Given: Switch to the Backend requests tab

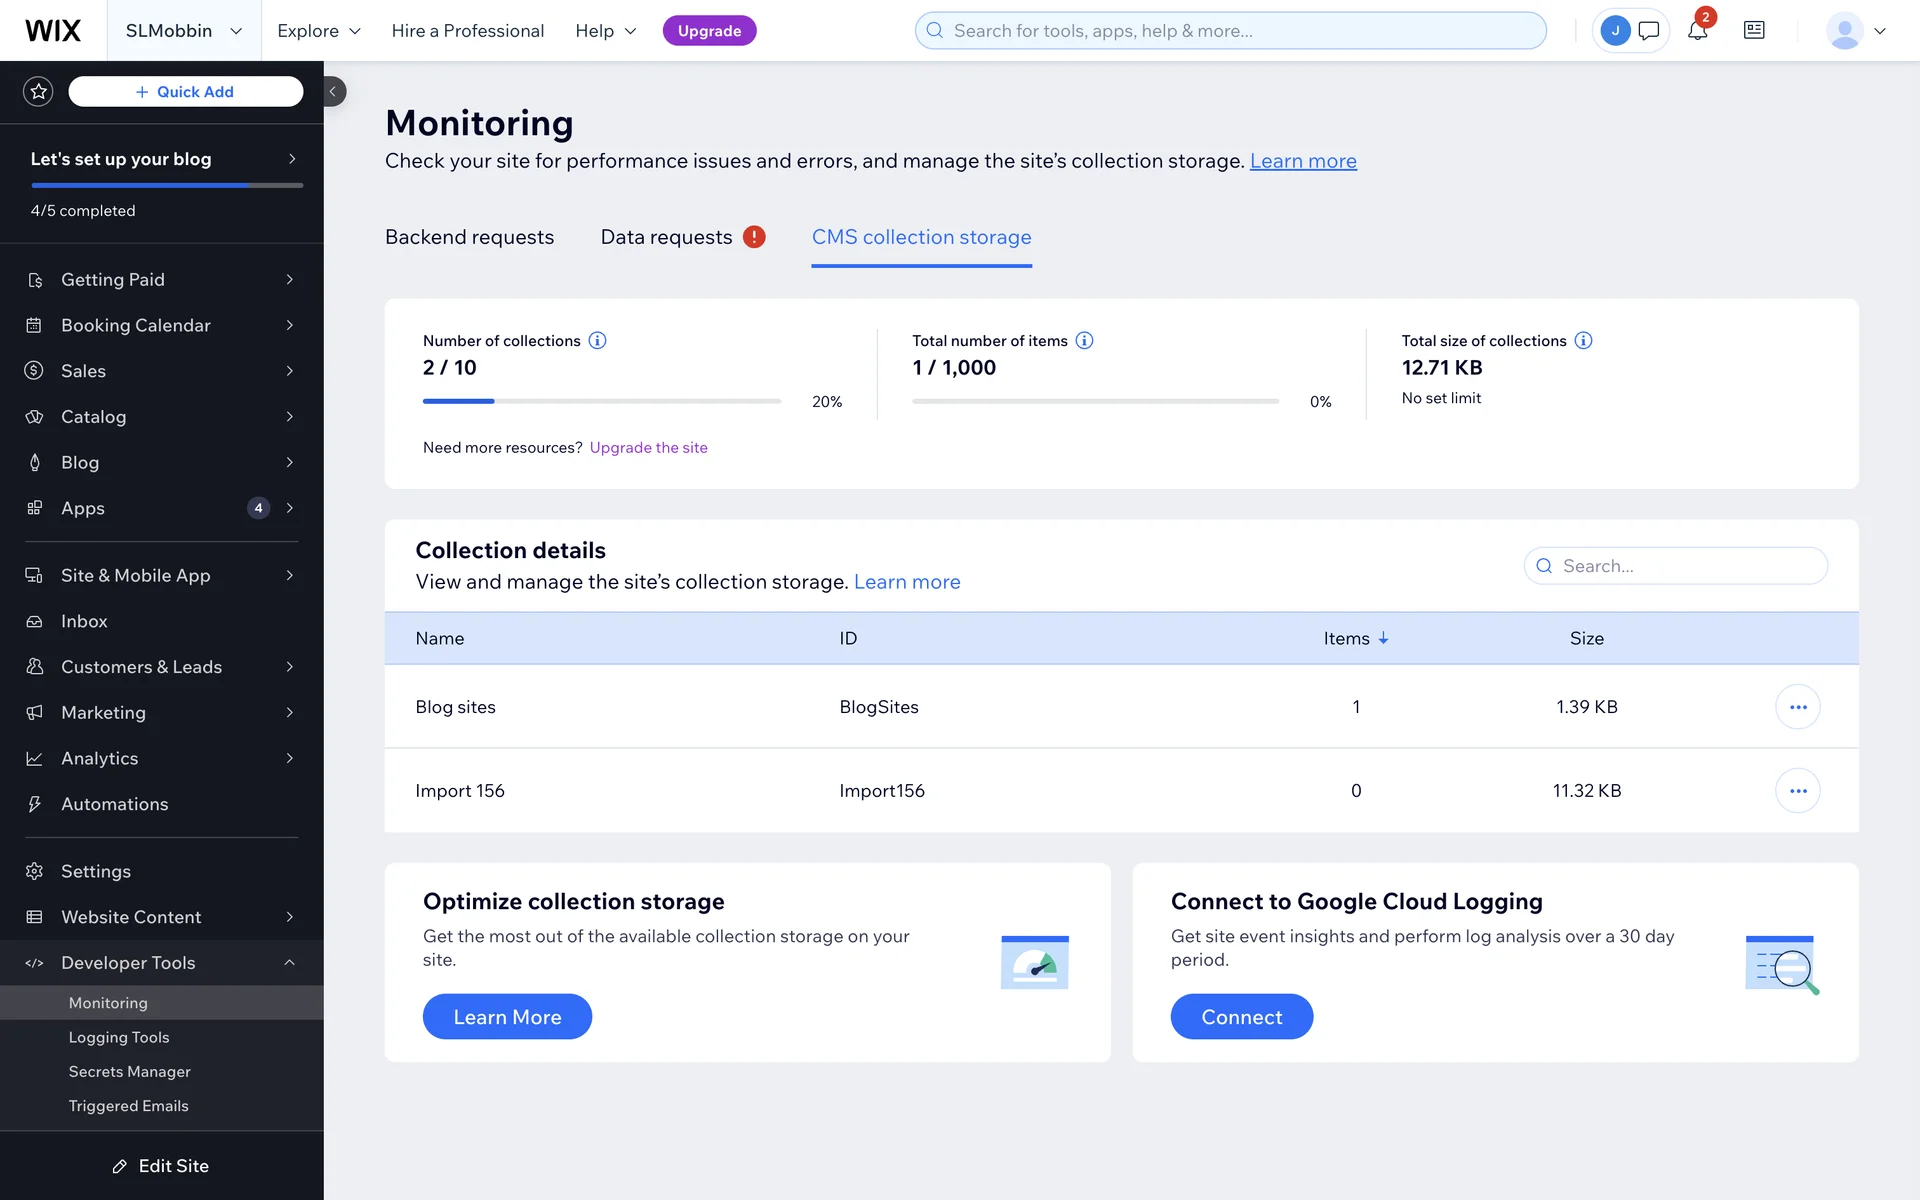Looking at the screenshot, I should pos(469,237).
